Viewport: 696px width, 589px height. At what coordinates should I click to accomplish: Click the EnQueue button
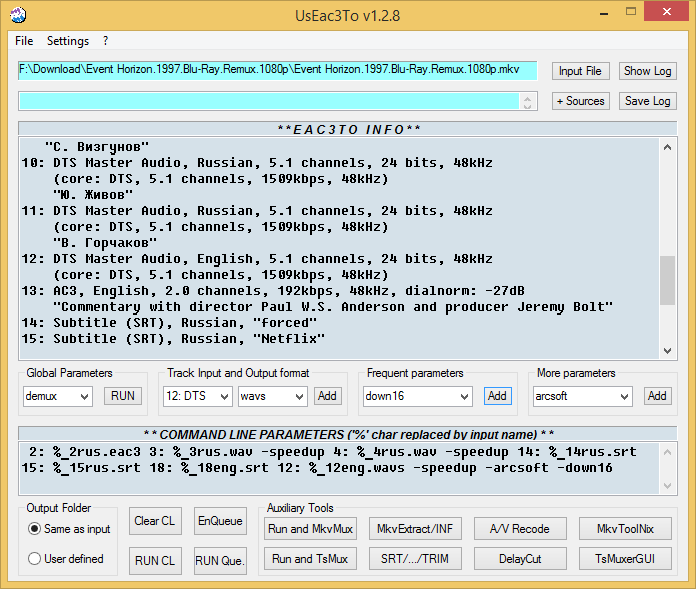tap(219, 521)
